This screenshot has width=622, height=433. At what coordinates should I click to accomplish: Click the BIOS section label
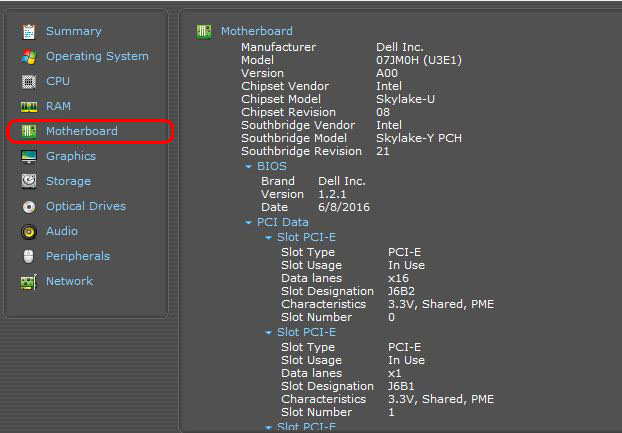(272, 166)
